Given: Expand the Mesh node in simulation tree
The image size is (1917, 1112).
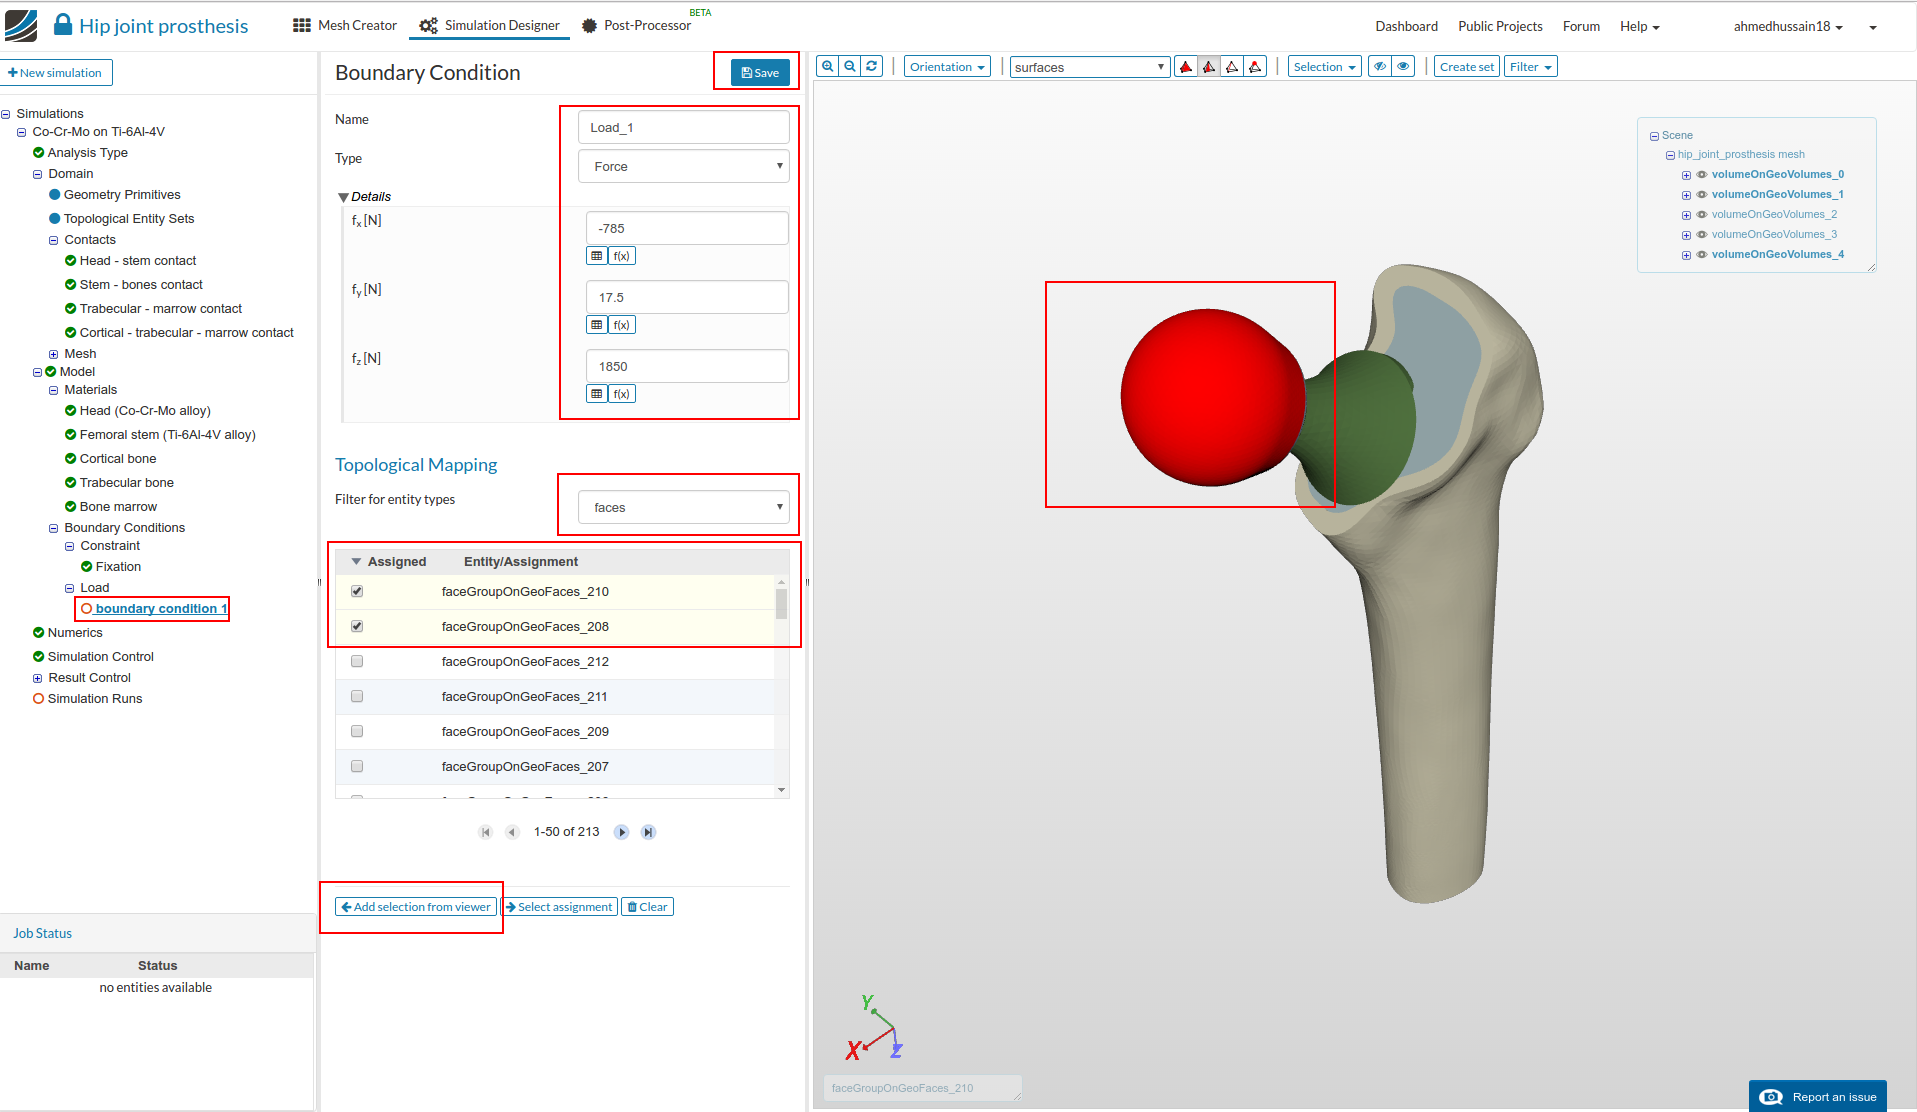Looking at the screenshot, I should point(54,354).
